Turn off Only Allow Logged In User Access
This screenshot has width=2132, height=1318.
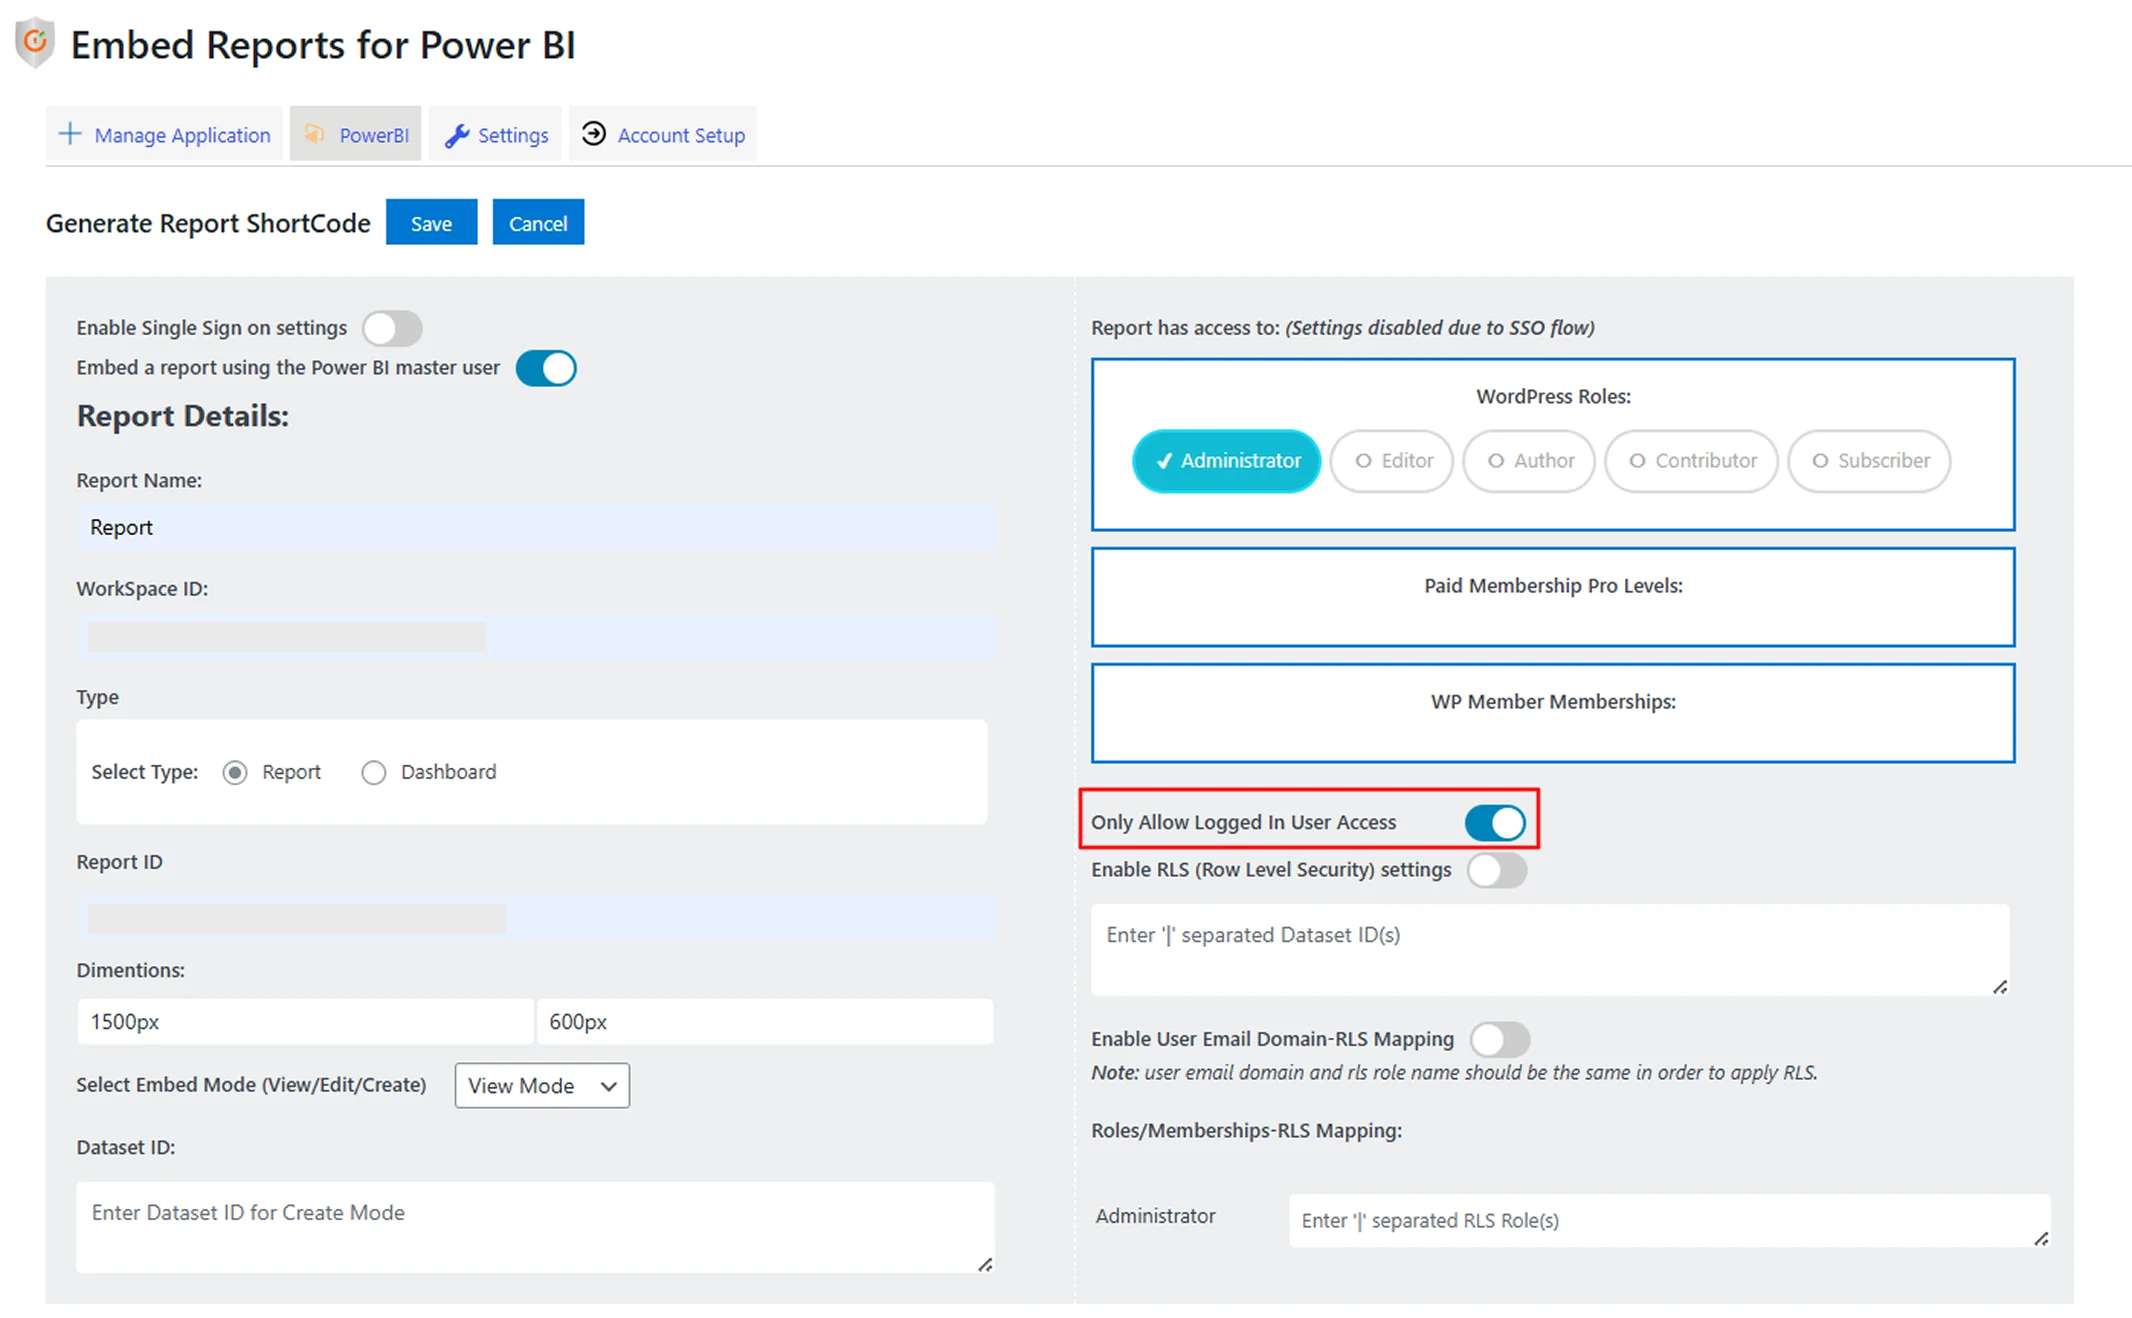1495,822
